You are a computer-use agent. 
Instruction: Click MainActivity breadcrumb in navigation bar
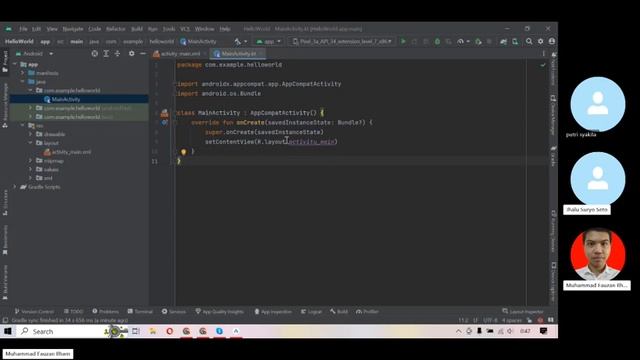click(198, 41)
